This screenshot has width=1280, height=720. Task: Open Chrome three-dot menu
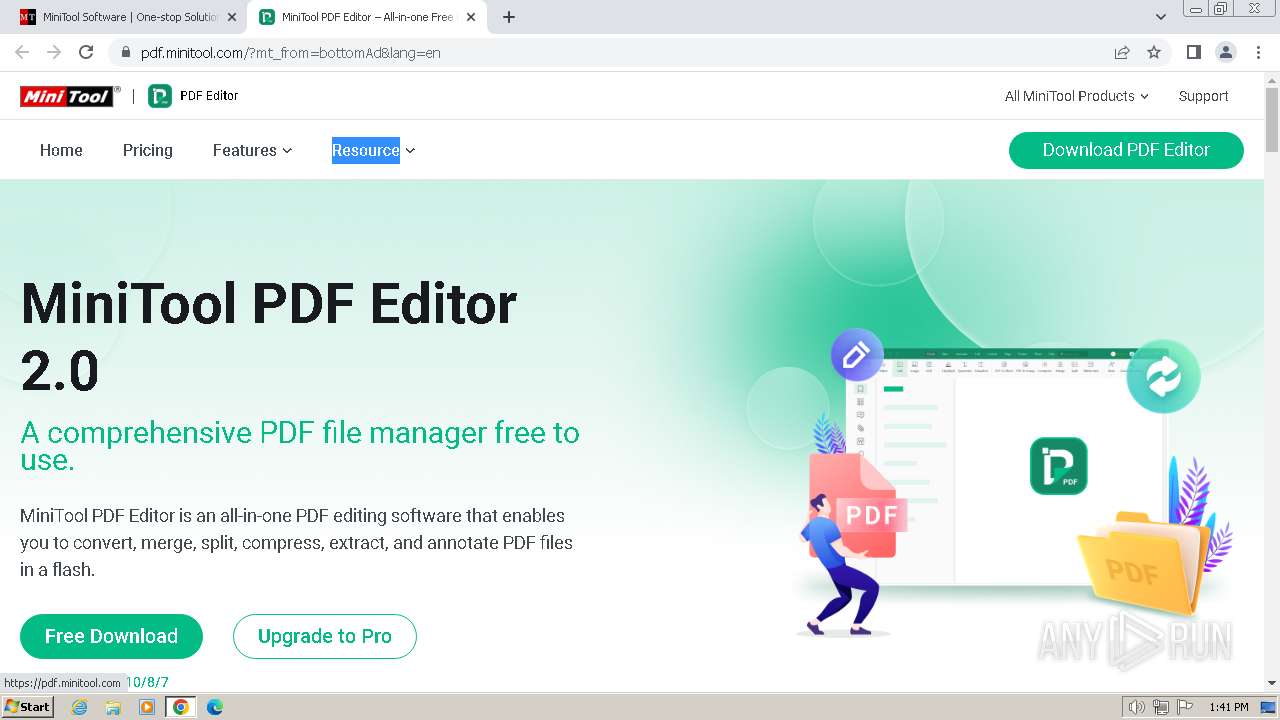[1259, 52]
